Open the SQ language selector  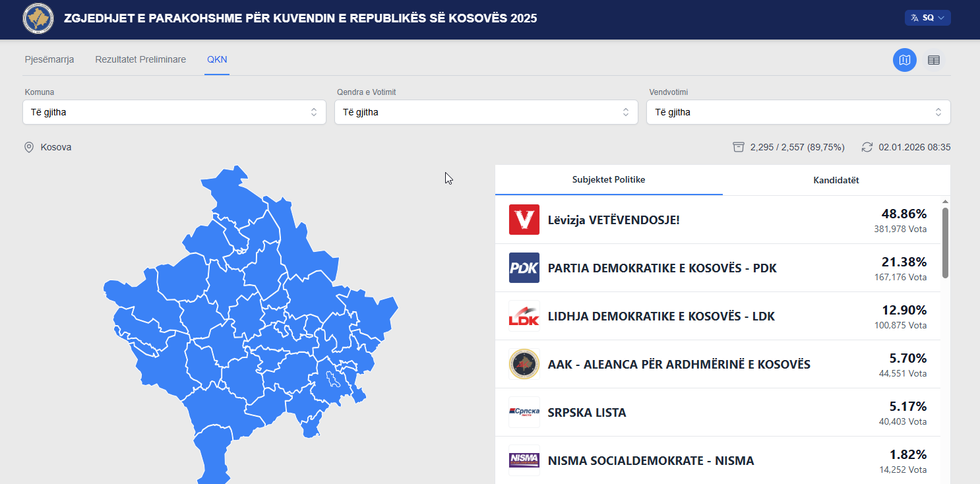point(927,18)
